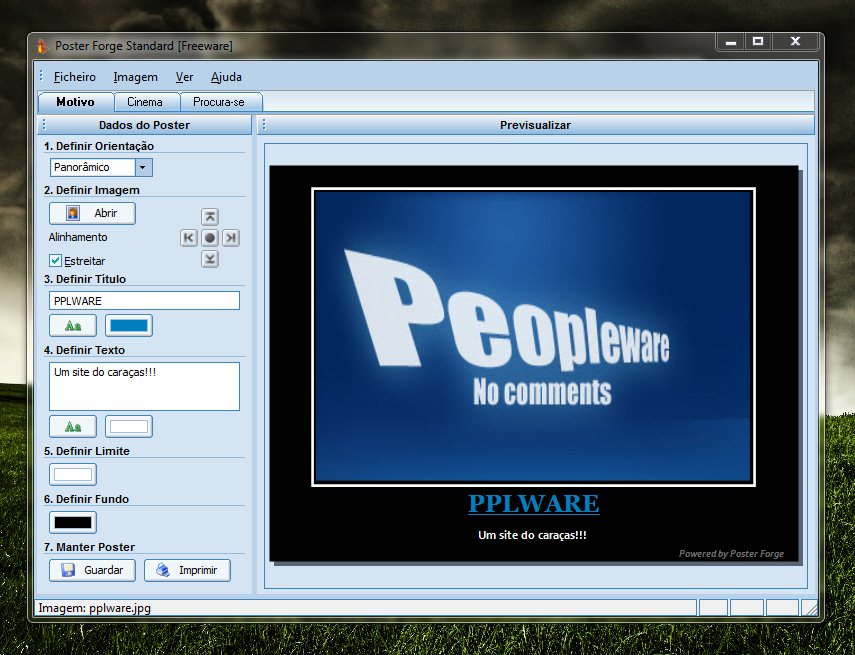Click the Poster Forge app icon

43,46
